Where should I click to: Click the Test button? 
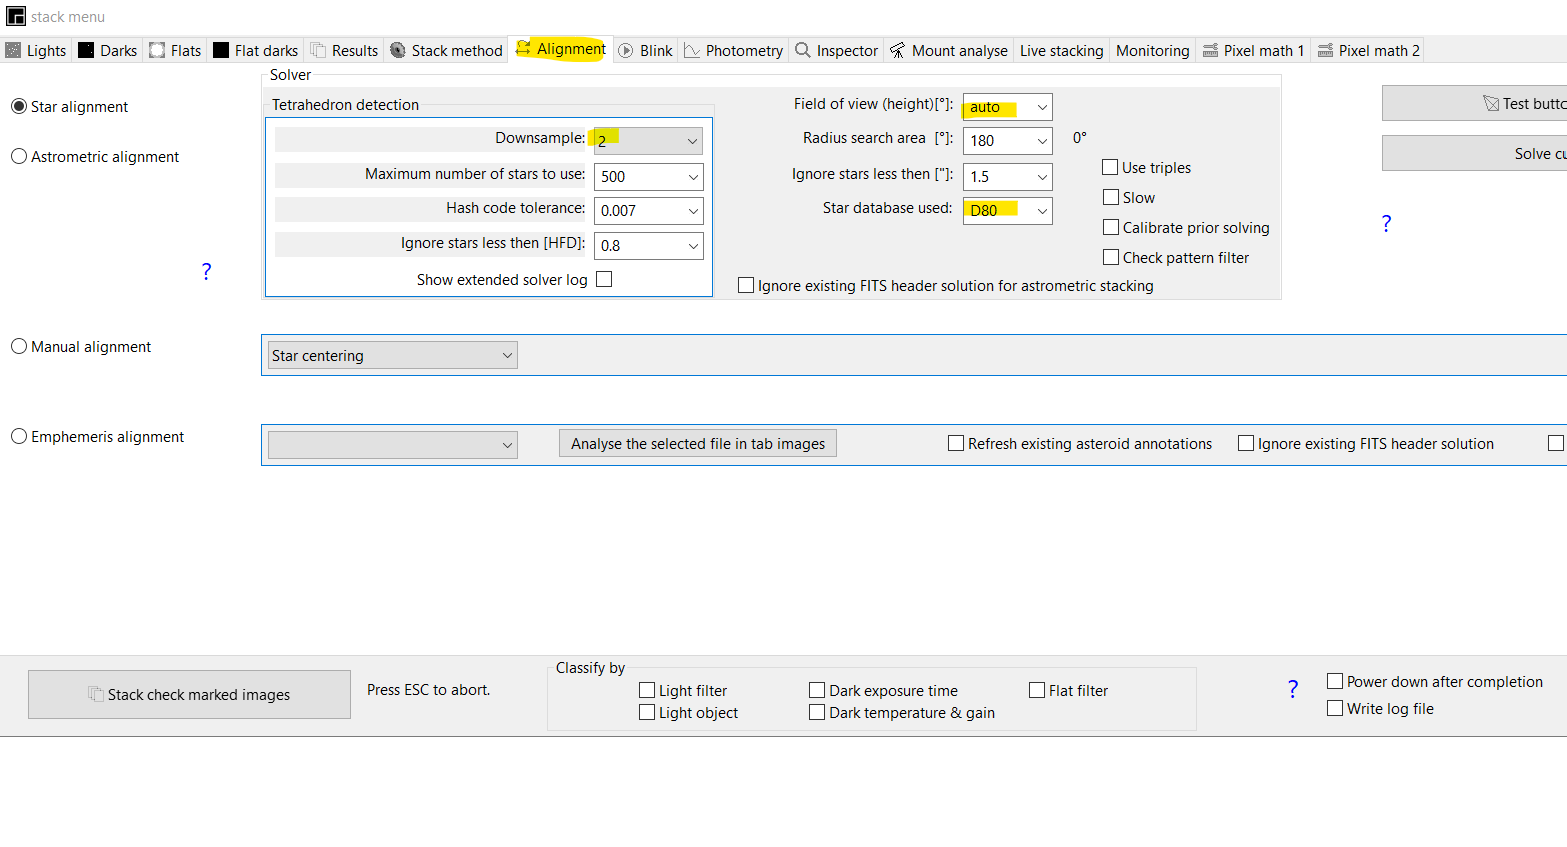click(x=1475, y=103)
